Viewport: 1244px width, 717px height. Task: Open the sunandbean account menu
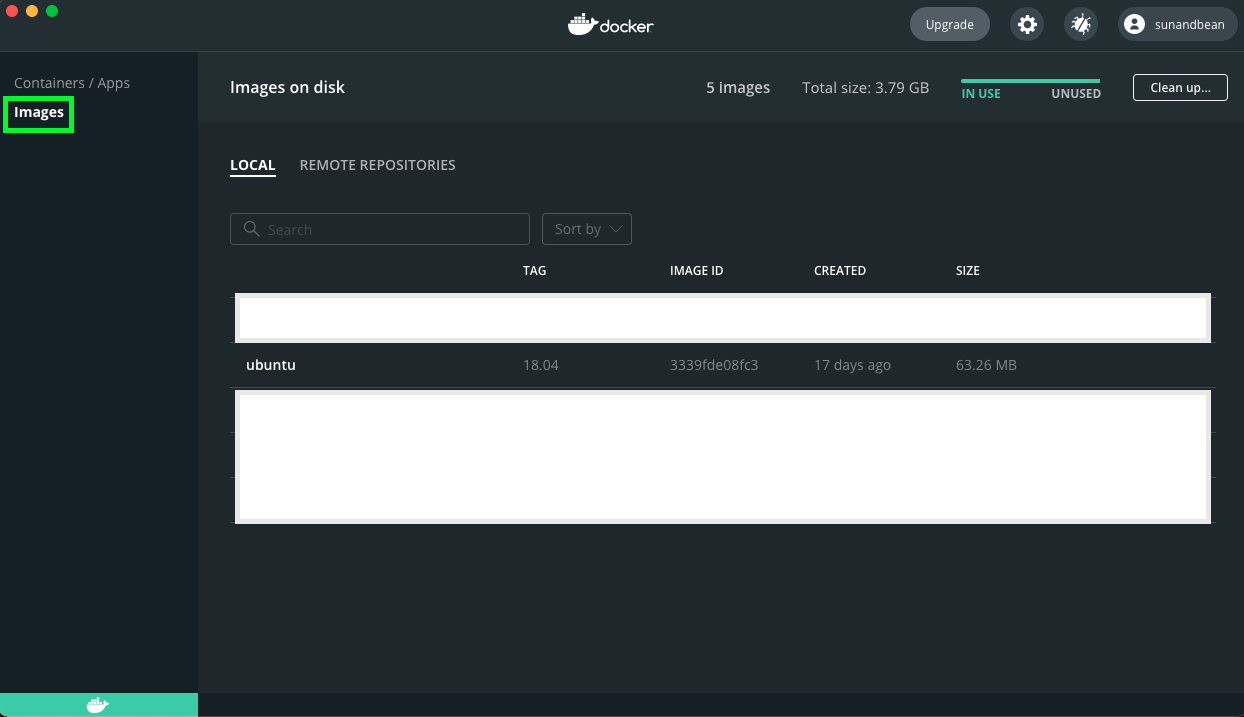tap(1177, 25)
